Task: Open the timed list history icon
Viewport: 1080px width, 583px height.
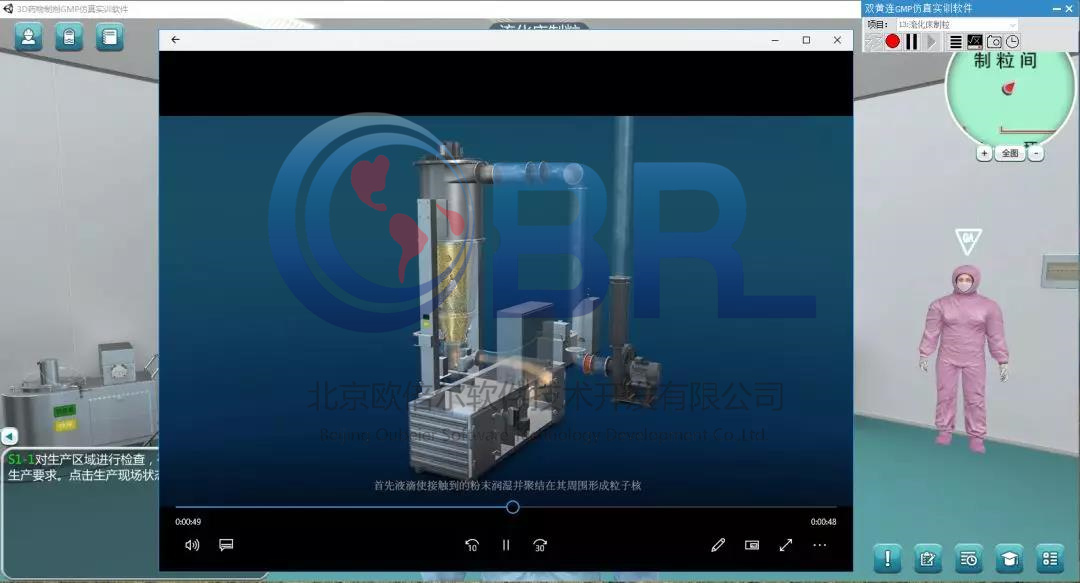Action: click(968, 558)
